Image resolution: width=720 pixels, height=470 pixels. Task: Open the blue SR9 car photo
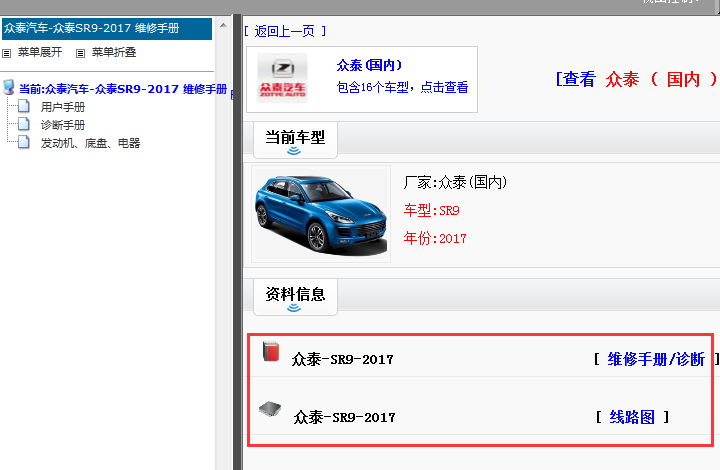point(321,214)
